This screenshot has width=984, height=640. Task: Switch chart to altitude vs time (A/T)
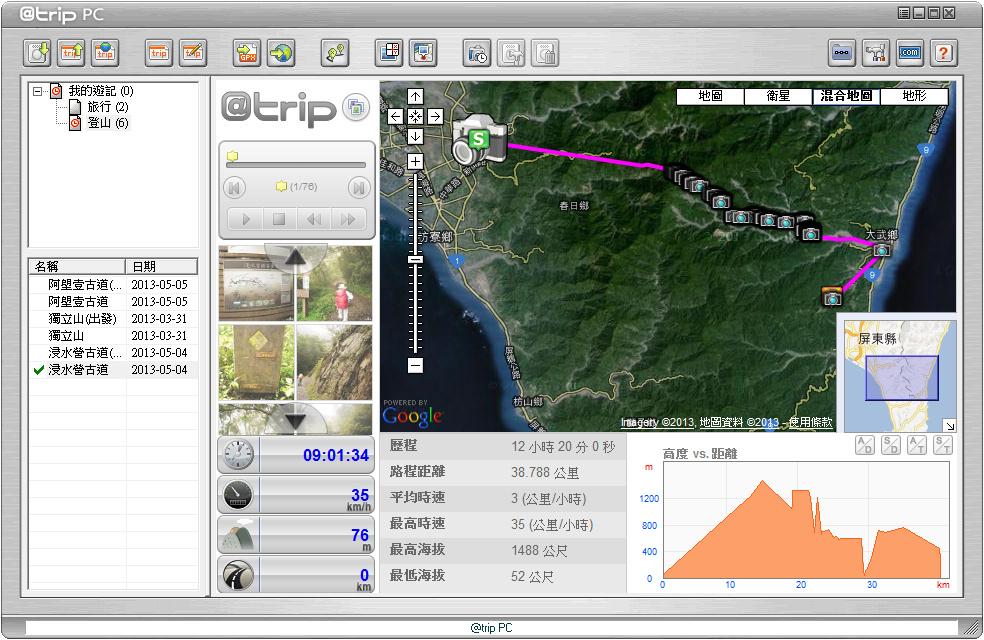point(917,445)
